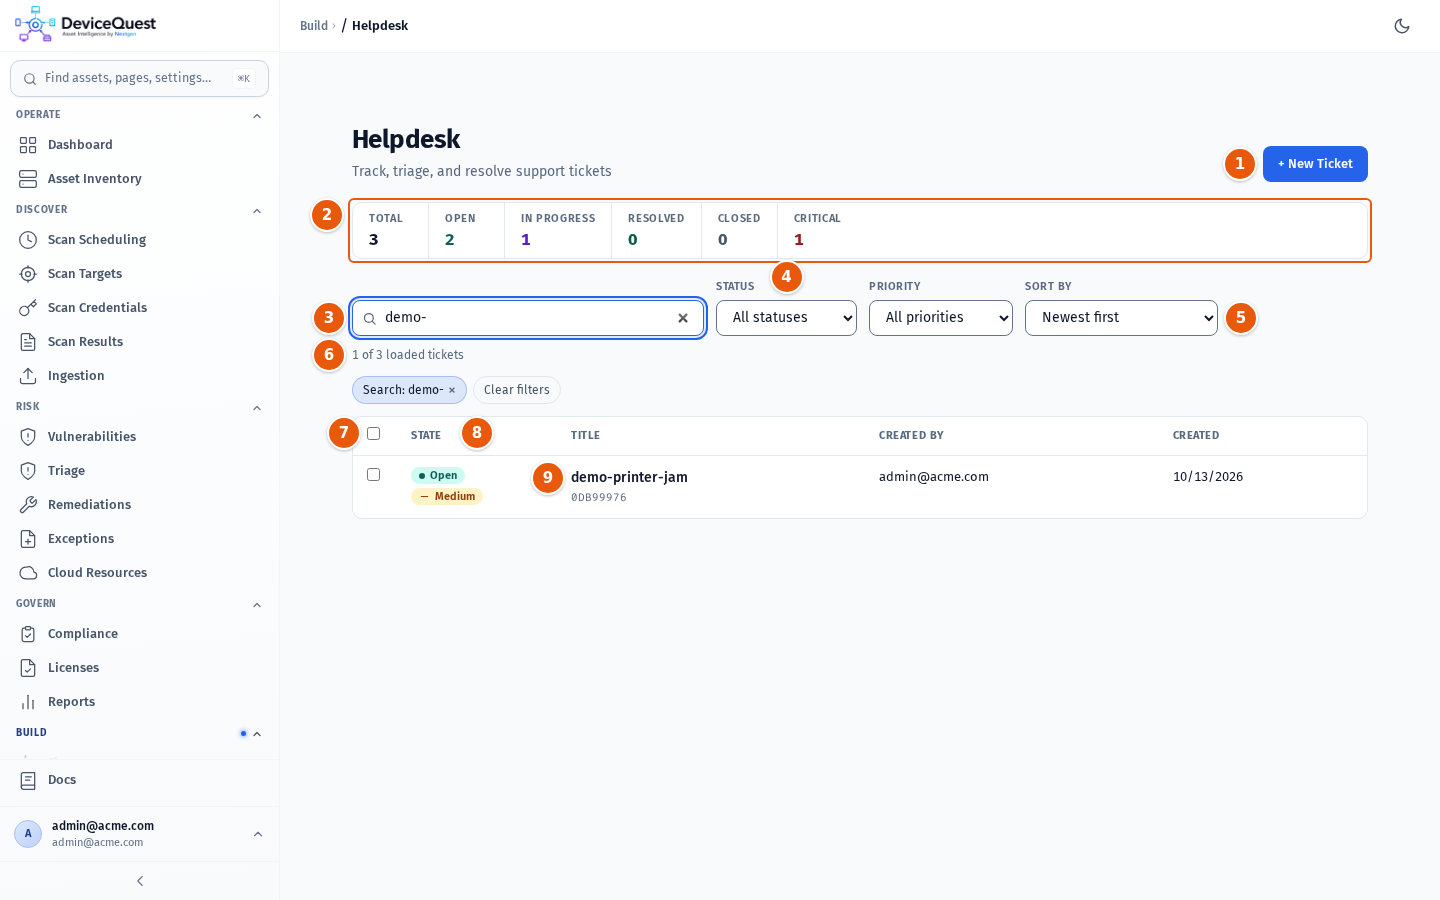
Task: Click the Clear filters button
Action: click(517, 390)
